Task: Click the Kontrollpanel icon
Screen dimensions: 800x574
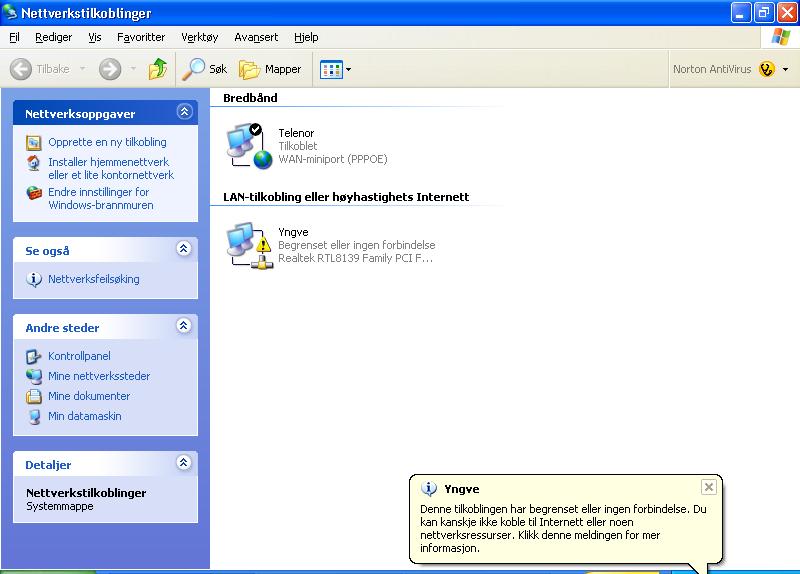Action: [x=34, y=357]
